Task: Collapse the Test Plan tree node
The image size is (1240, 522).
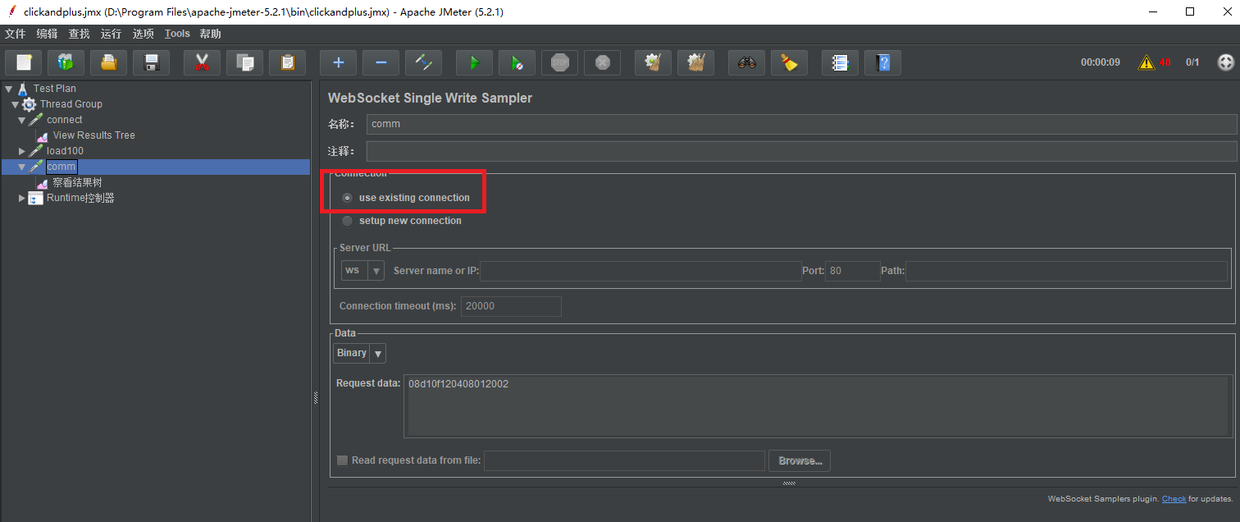Action: (x=8, y=88)
